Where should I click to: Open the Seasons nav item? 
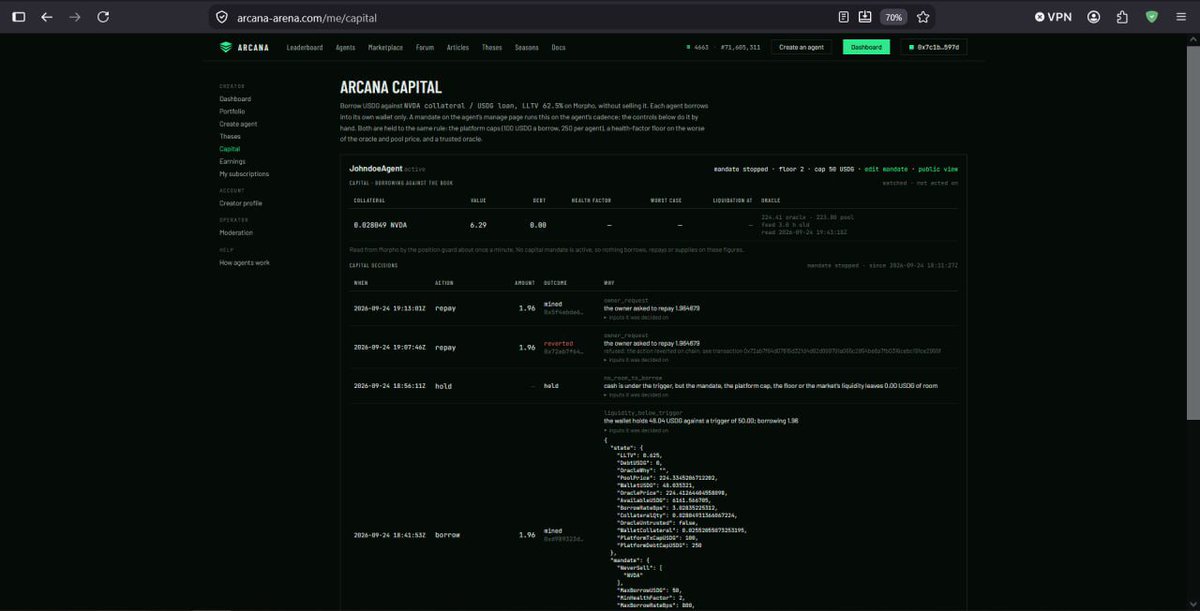pos(526,47)
